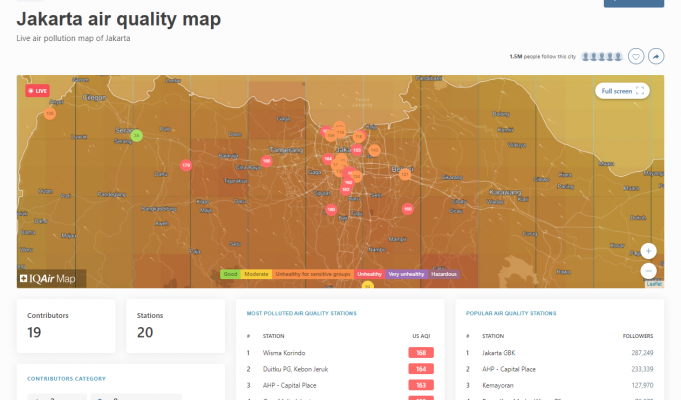Select the Very unhealthy legend swatch
Image resolution: width=681 pixels, height=400 pixels.
tap(407, 274)
